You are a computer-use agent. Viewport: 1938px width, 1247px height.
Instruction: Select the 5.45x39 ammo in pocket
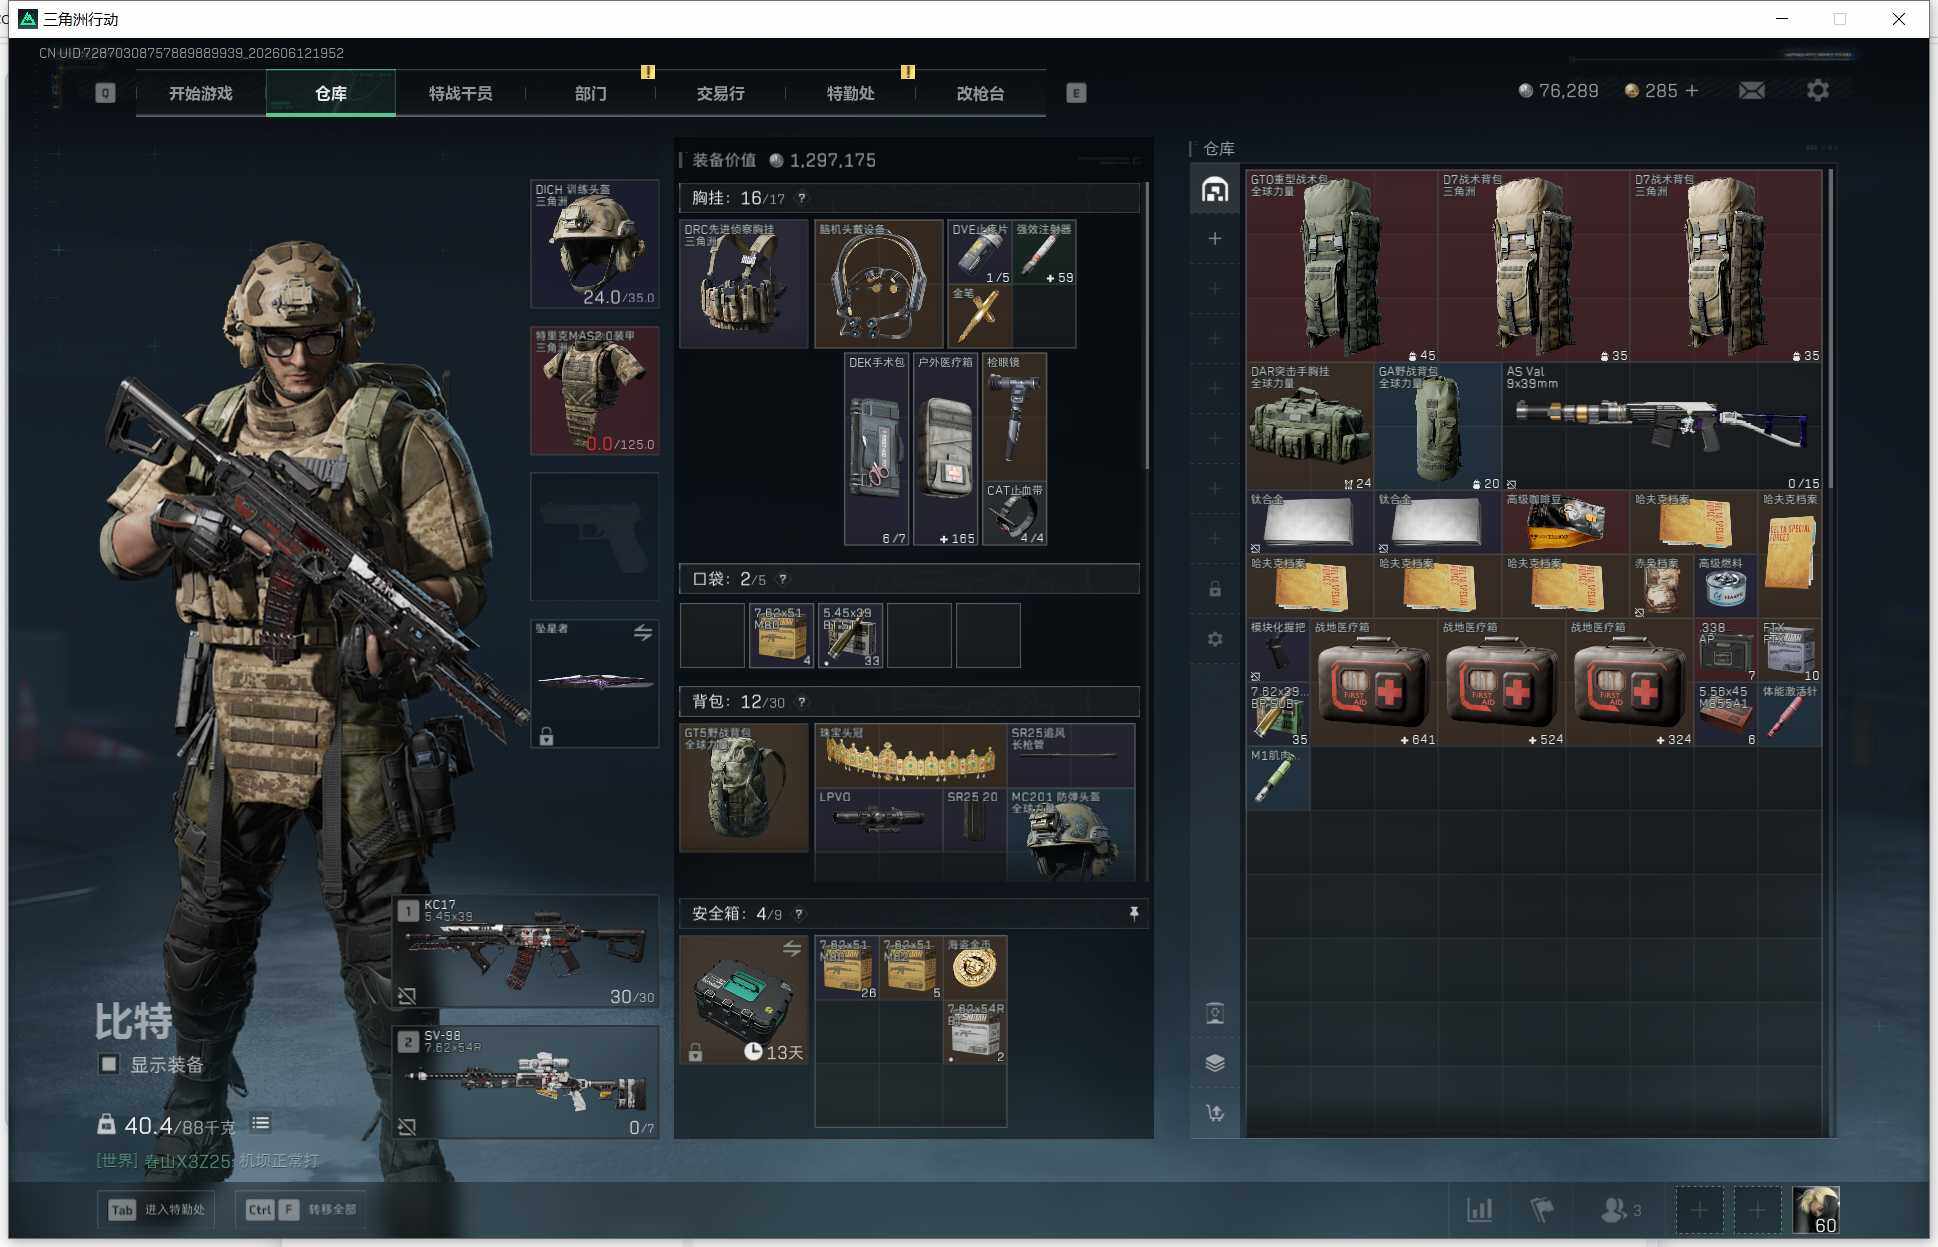[851, 635]
